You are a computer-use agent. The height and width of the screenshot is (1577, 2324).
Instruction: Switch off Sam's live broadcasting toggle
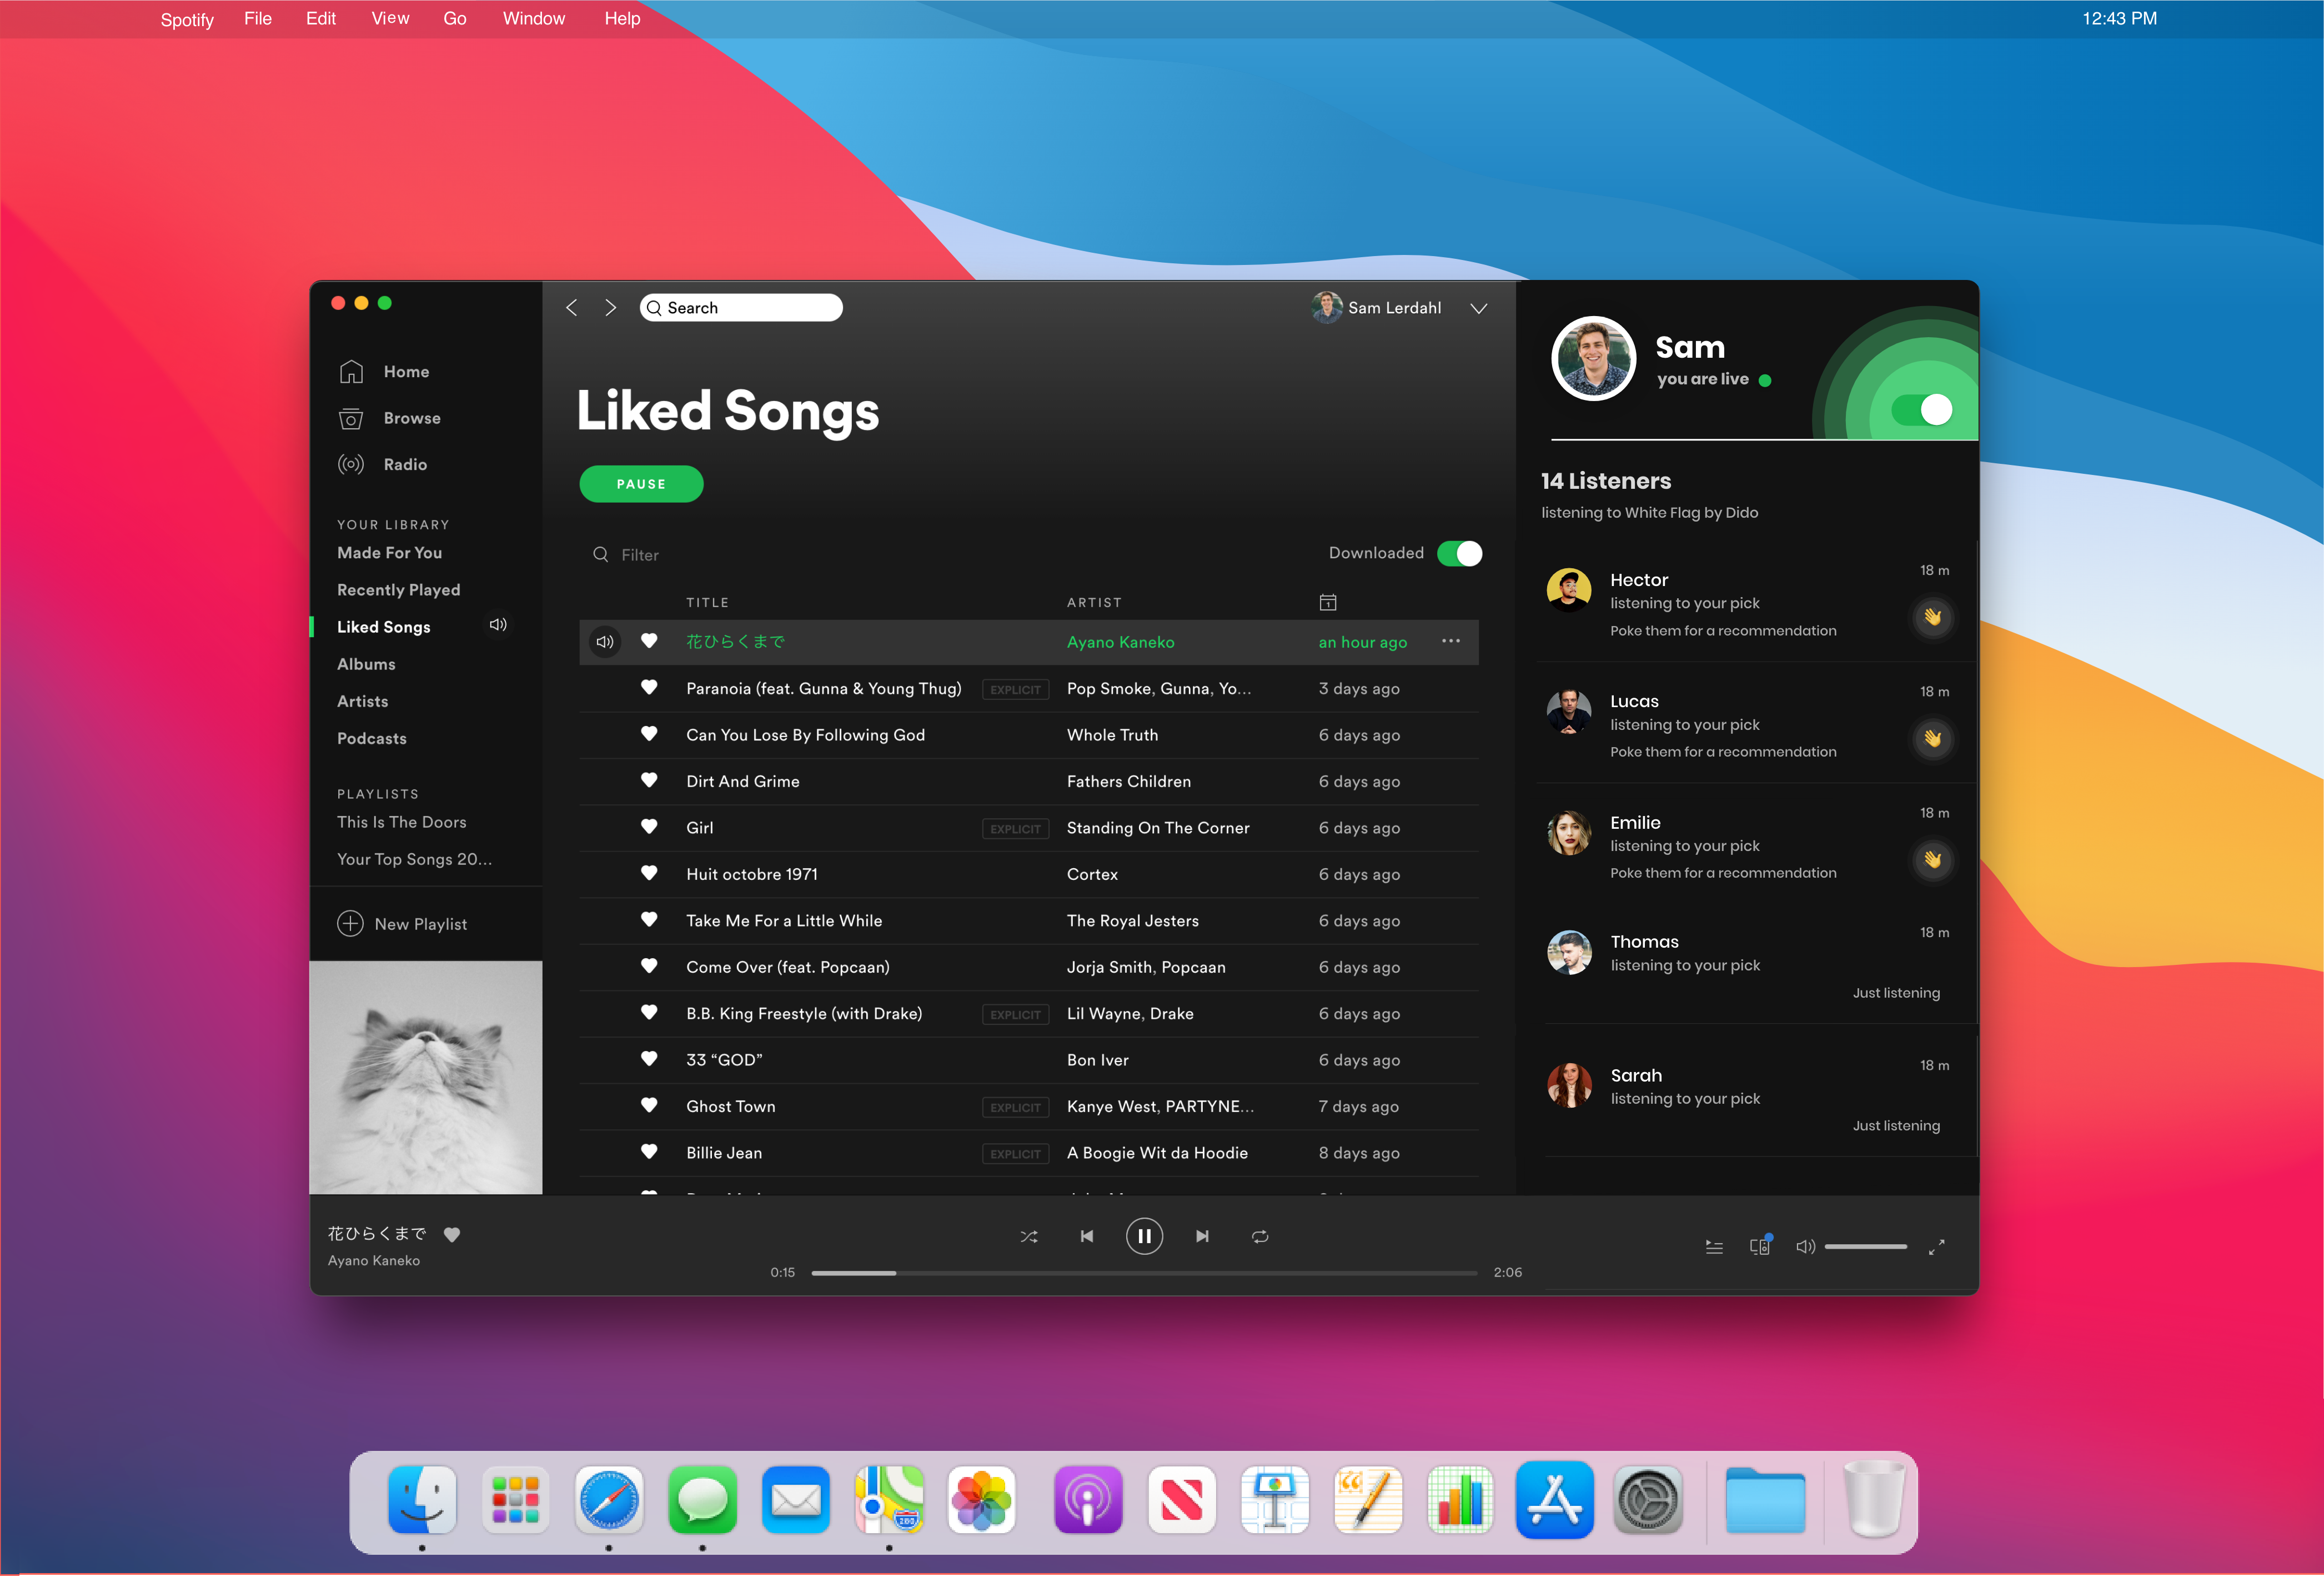(x=1921, y=410)
